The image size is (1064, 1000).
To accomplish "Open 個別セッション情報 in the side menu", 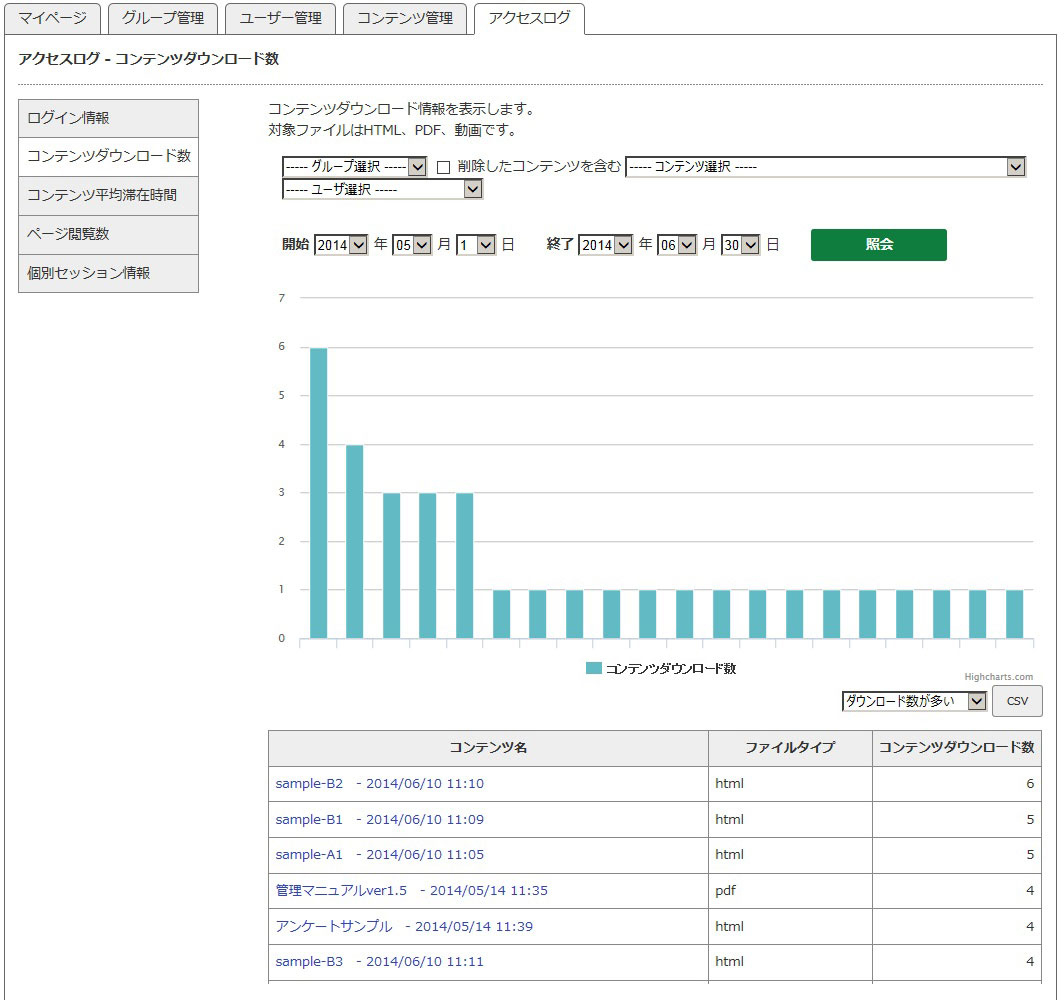I will (x=109, y=273).
